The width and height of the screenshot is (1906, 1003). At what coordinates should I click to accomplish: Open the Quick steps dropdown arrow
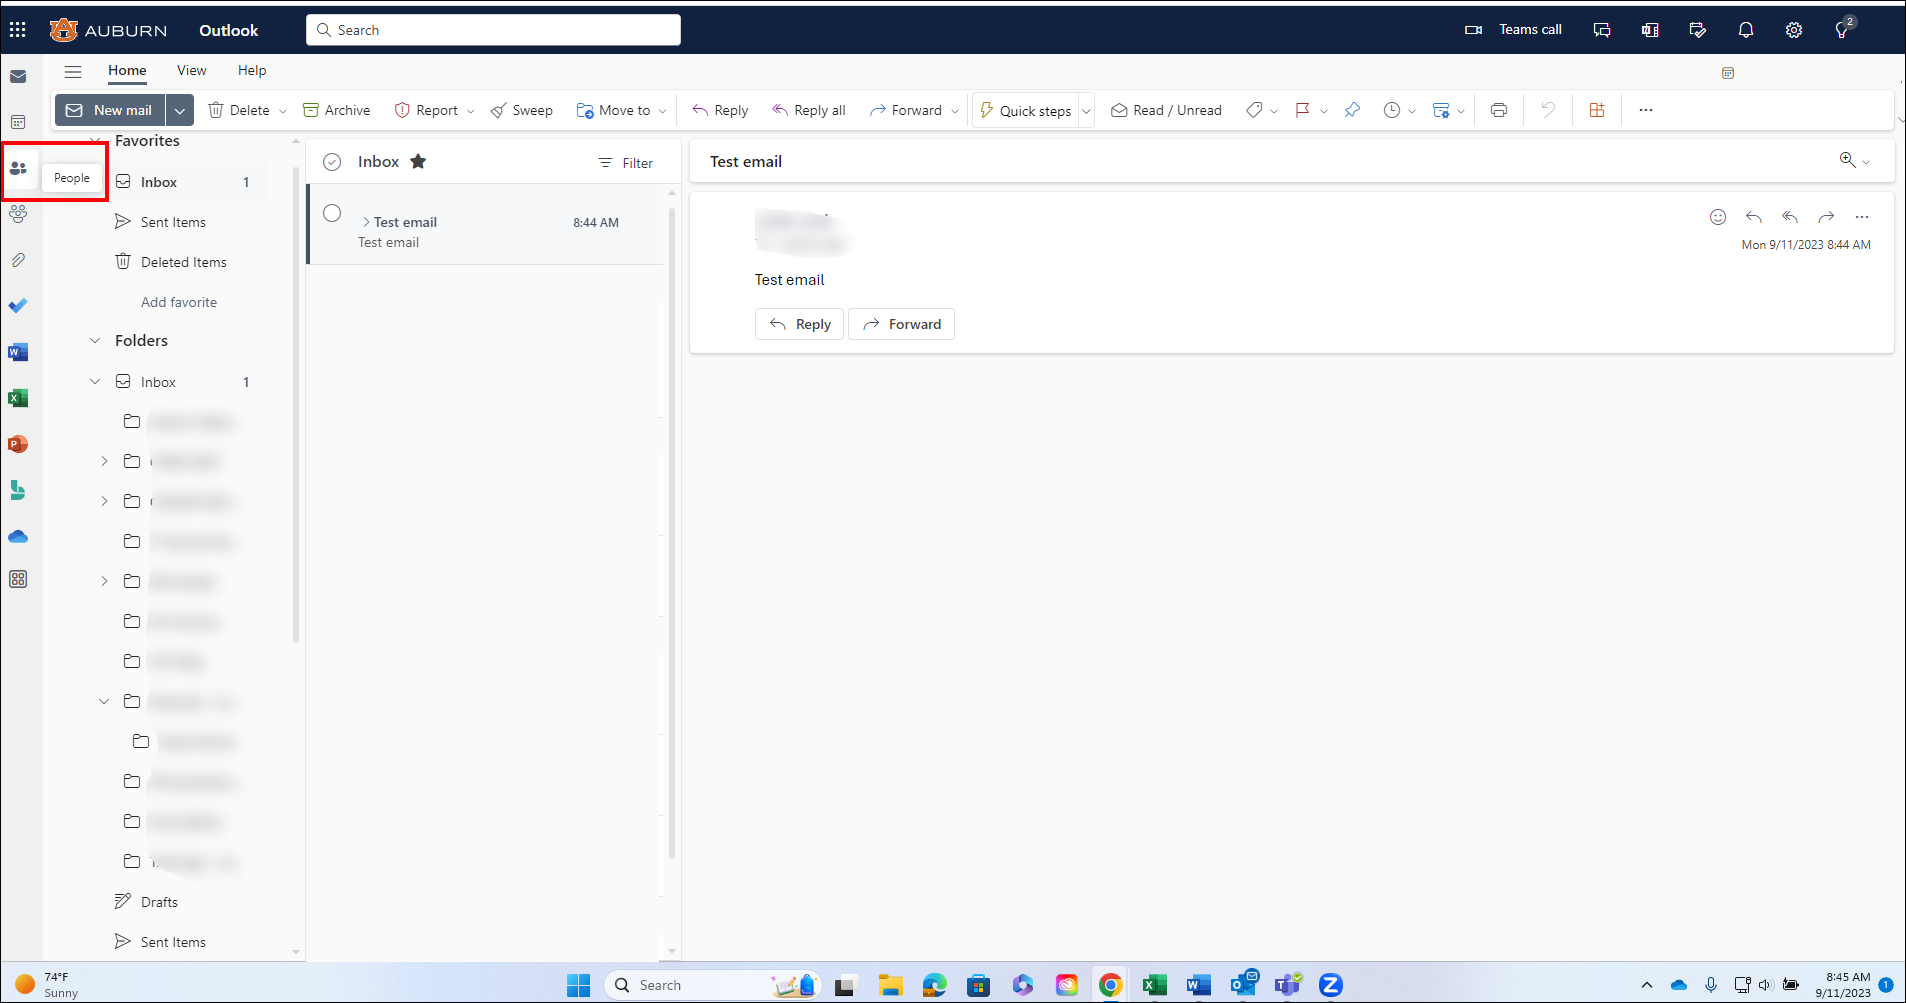coord(1086,111)
